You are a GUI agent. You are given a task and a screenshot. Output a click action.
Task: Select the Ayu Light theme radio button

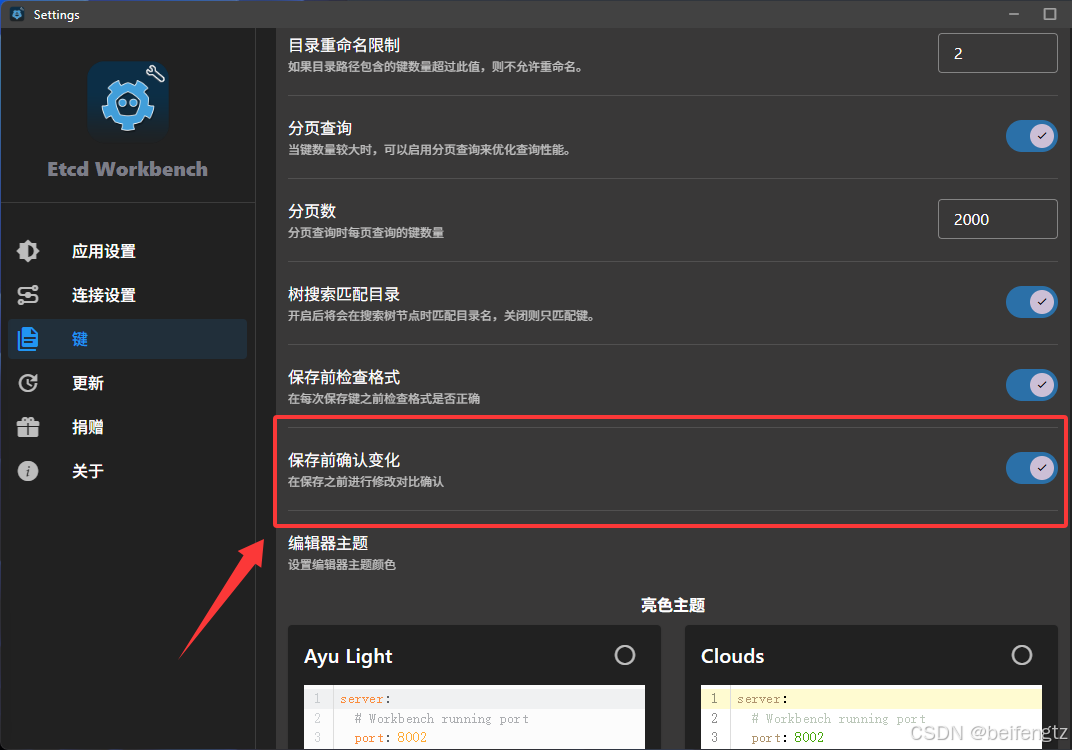[x=625, y=655]
